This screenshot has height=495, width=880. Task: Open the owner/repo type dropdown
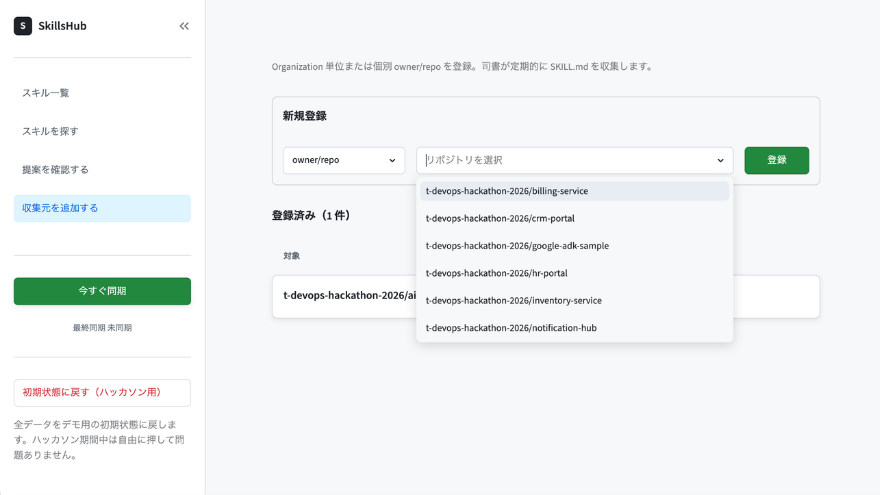(344, 161)
